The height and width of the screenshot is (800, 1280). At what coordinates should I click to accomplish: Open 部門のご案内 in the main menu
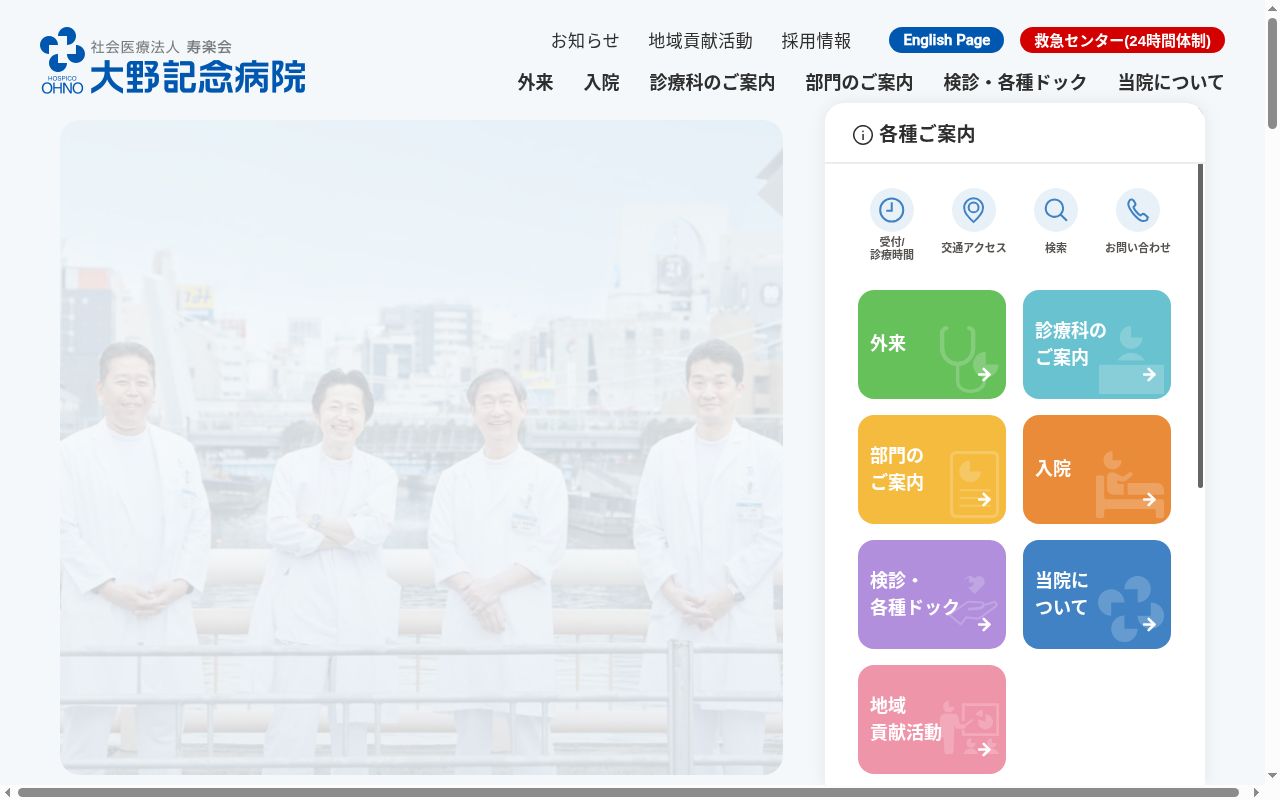click(859, 83)
